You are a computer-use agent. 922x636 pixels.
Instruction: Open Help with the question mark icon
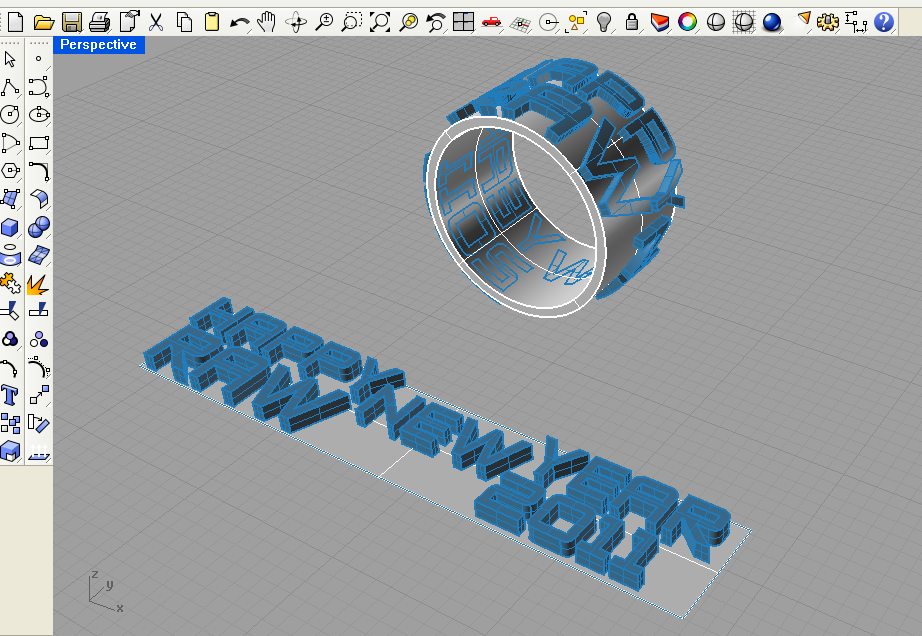(x=884, y=22)
